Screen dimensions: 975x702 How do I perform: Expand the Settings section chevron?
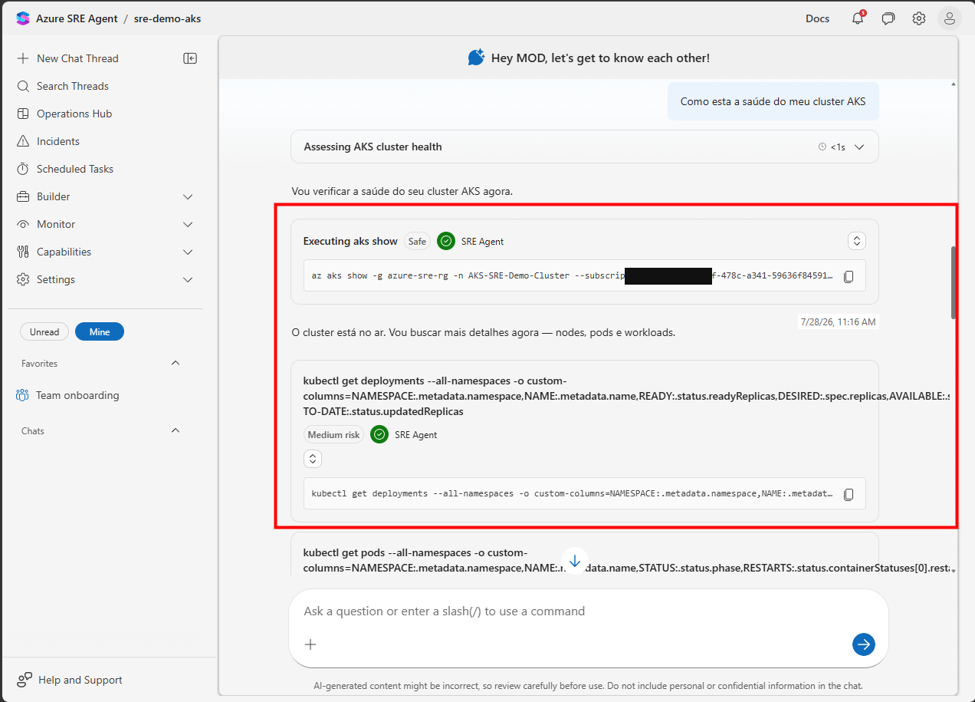pyautogui.click(x=188, y=280)
